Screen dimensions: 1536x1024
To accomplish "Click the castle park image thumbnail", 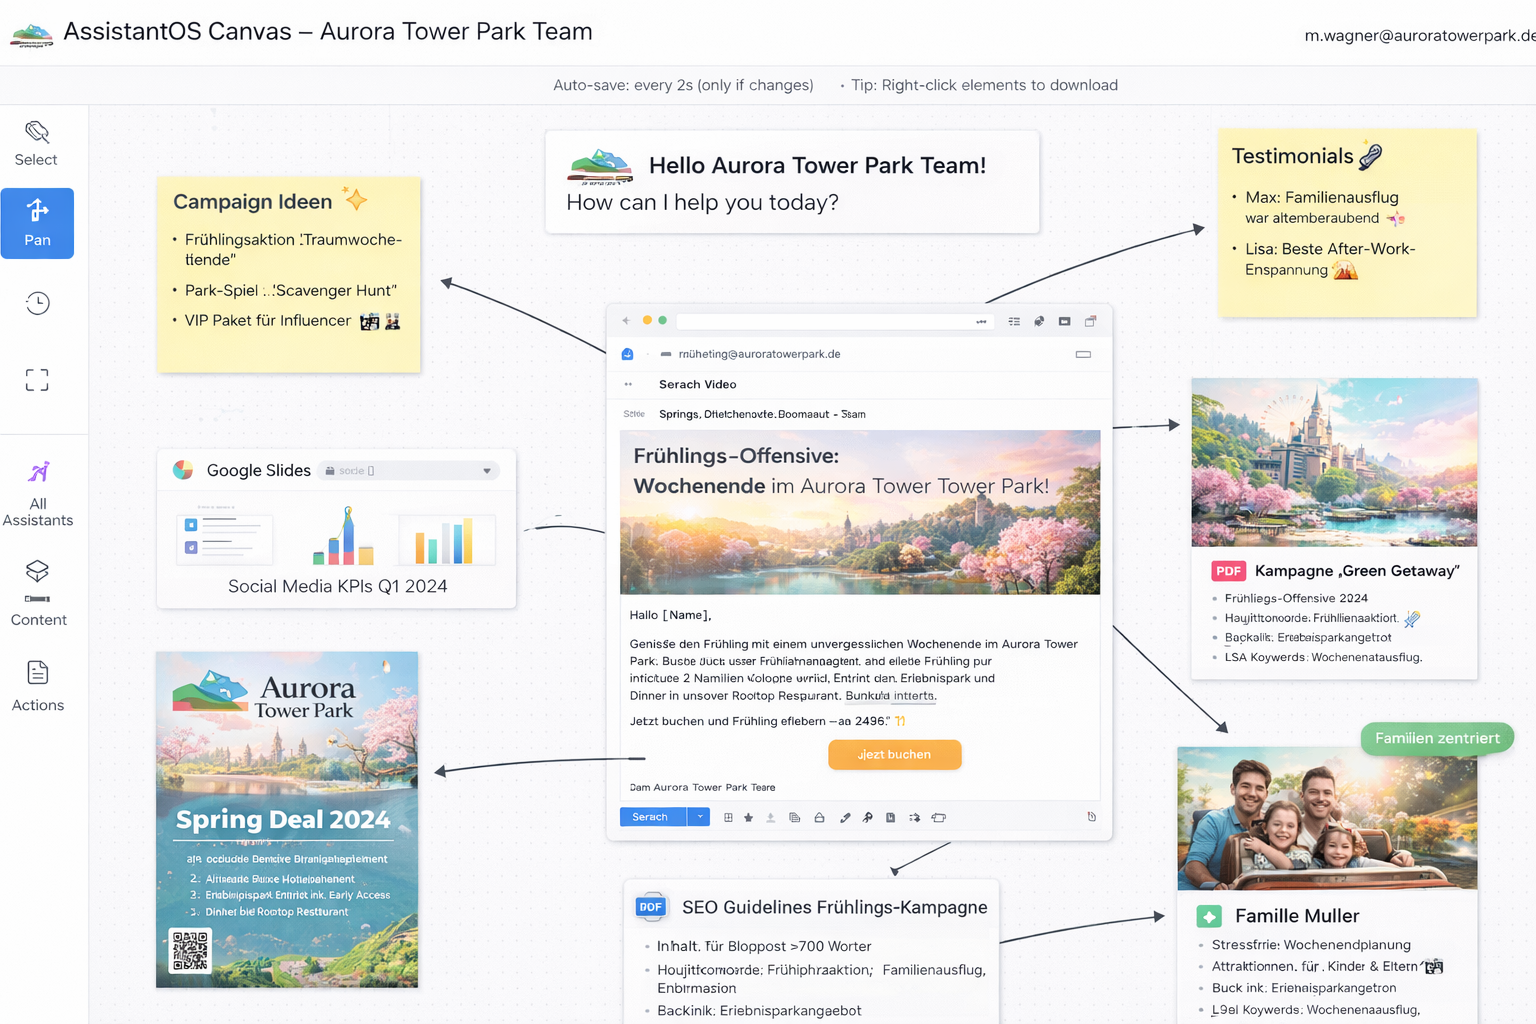I will click(x=1334, y=462).
